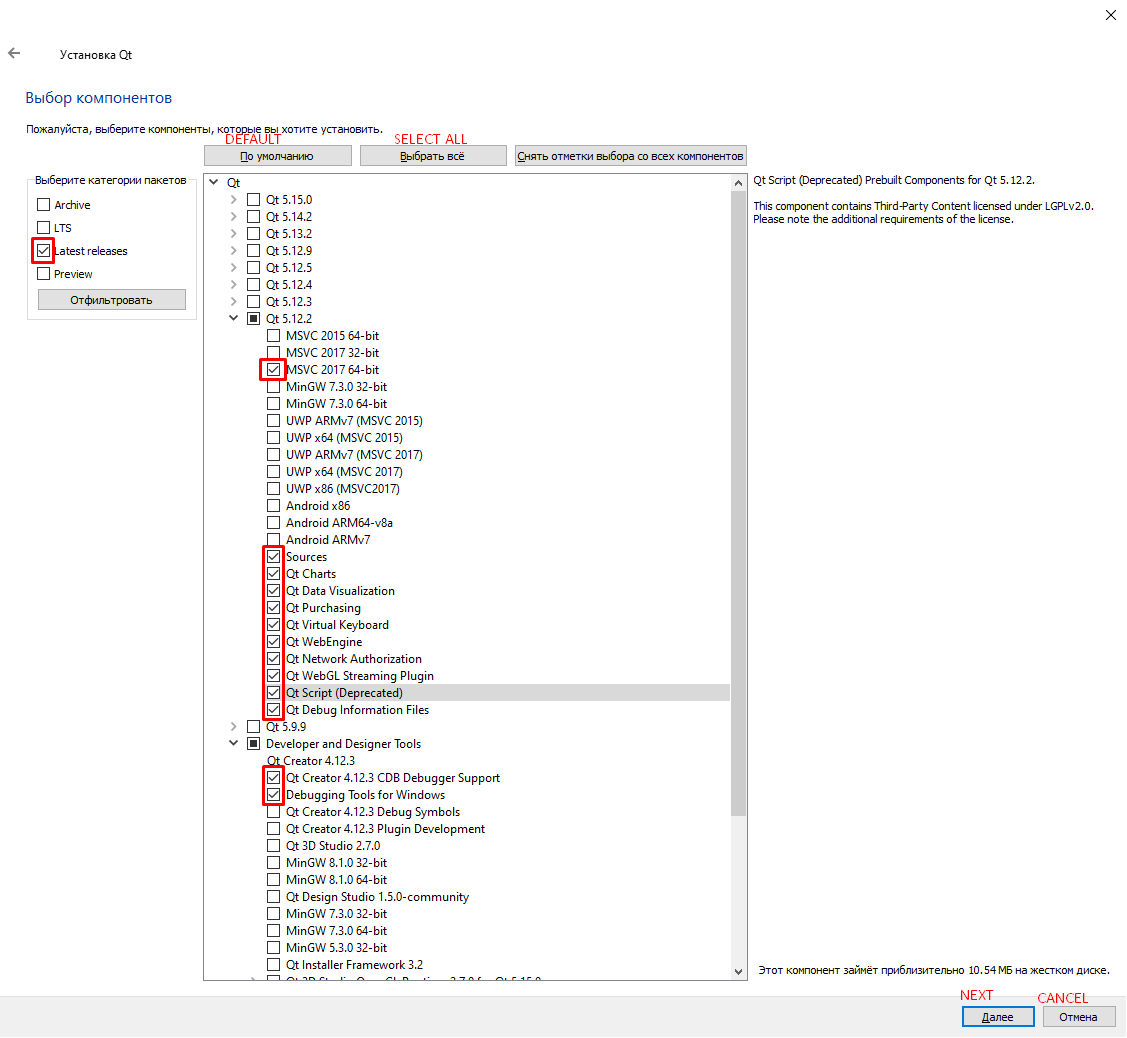Uncheck the Qt Charts checkbox
The width and height of the screenshot is (1127, 1038).
(x=274, y=574)
